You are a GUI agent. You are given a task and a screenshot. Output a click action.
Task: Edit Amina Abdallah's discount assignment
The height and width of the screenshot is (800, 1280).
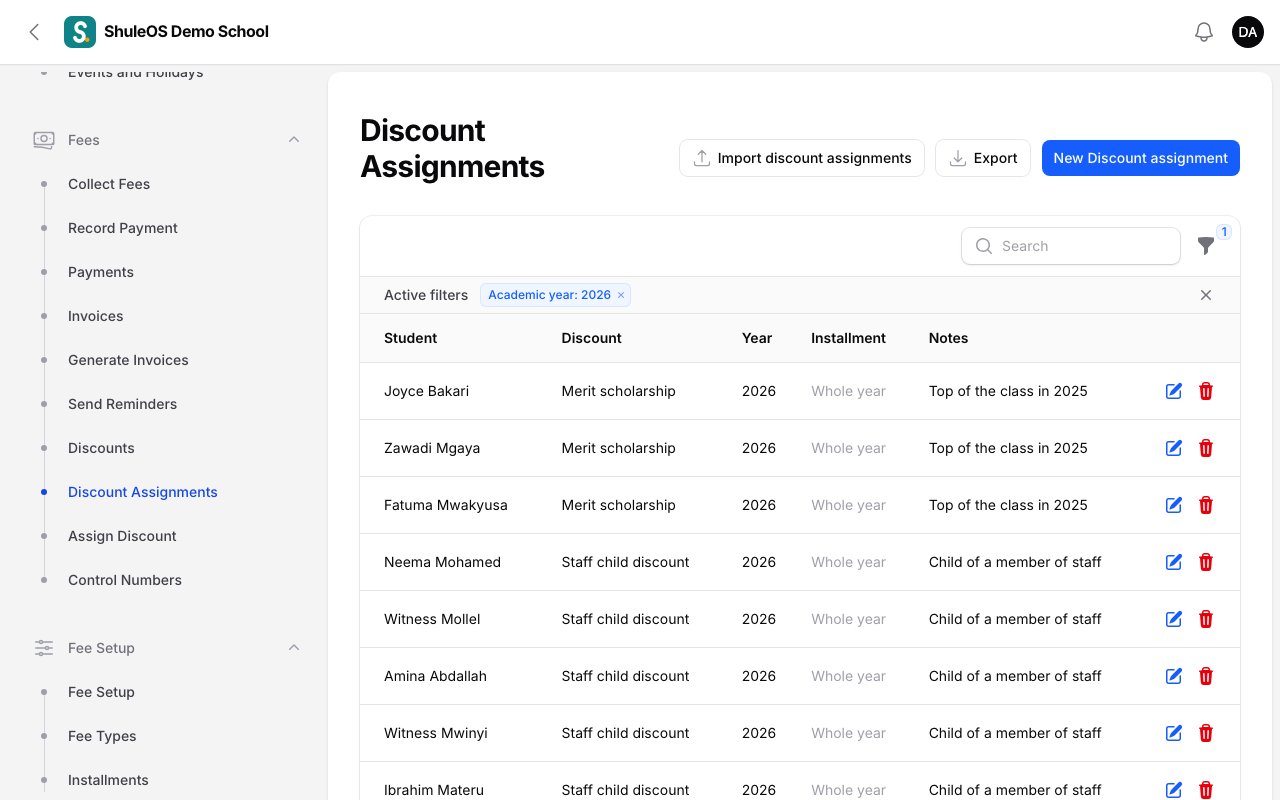pos(1174,676)
